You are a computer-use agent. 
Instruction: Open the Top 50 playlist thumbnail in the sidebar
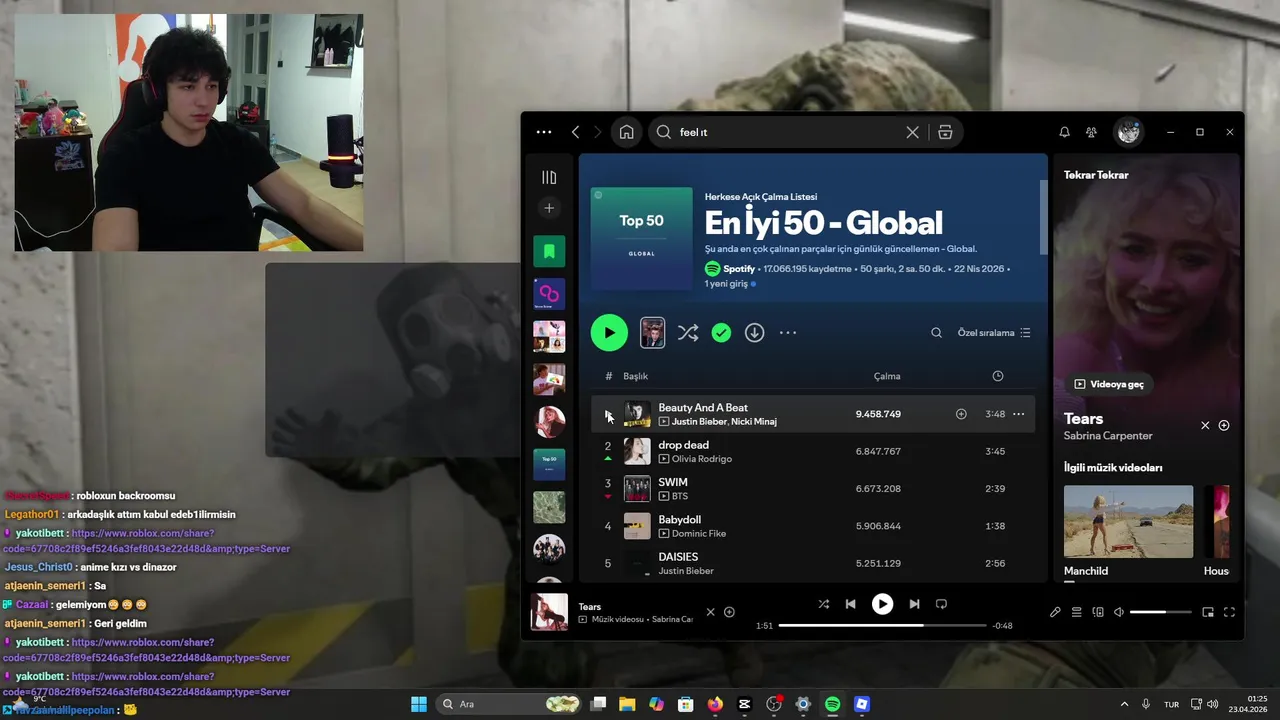click(549, 464)
